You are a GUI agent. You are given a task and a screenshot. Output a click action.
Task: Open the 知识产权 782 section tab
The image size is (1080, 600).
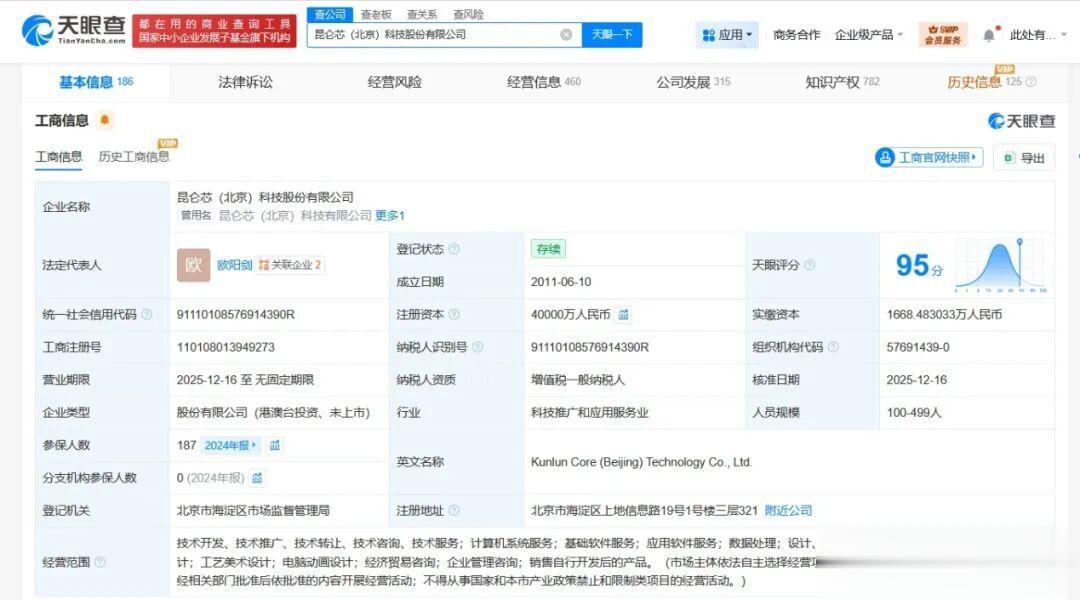point(842,83)
